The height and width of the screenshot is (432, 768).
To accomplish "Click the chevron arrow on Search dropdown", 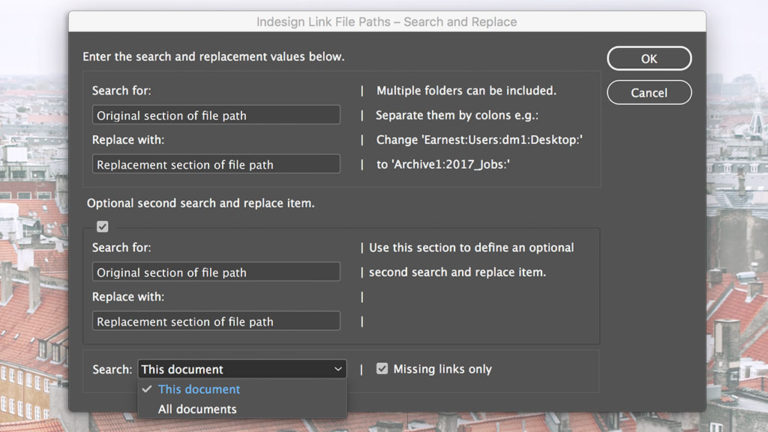I will click(337, 369).
